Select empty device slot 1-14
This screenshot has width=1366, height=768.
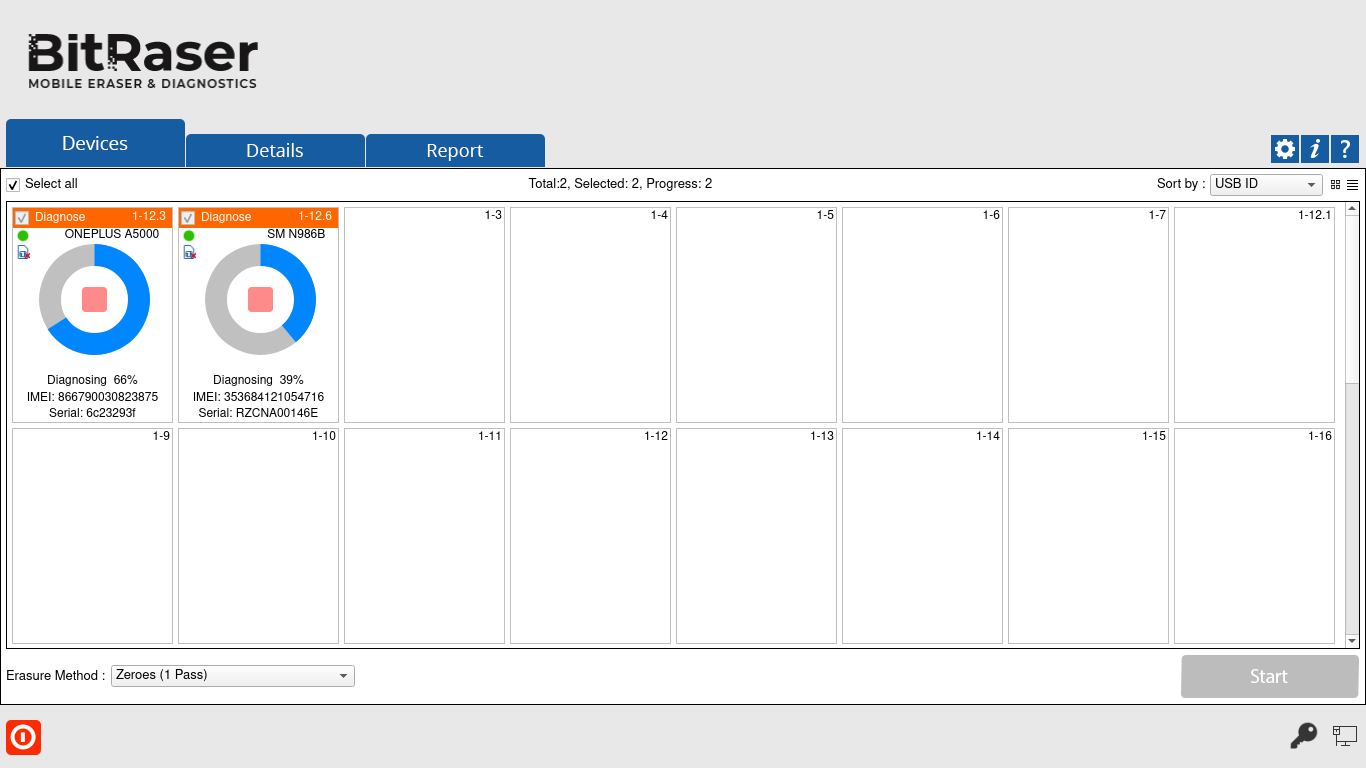coord(922,536)
